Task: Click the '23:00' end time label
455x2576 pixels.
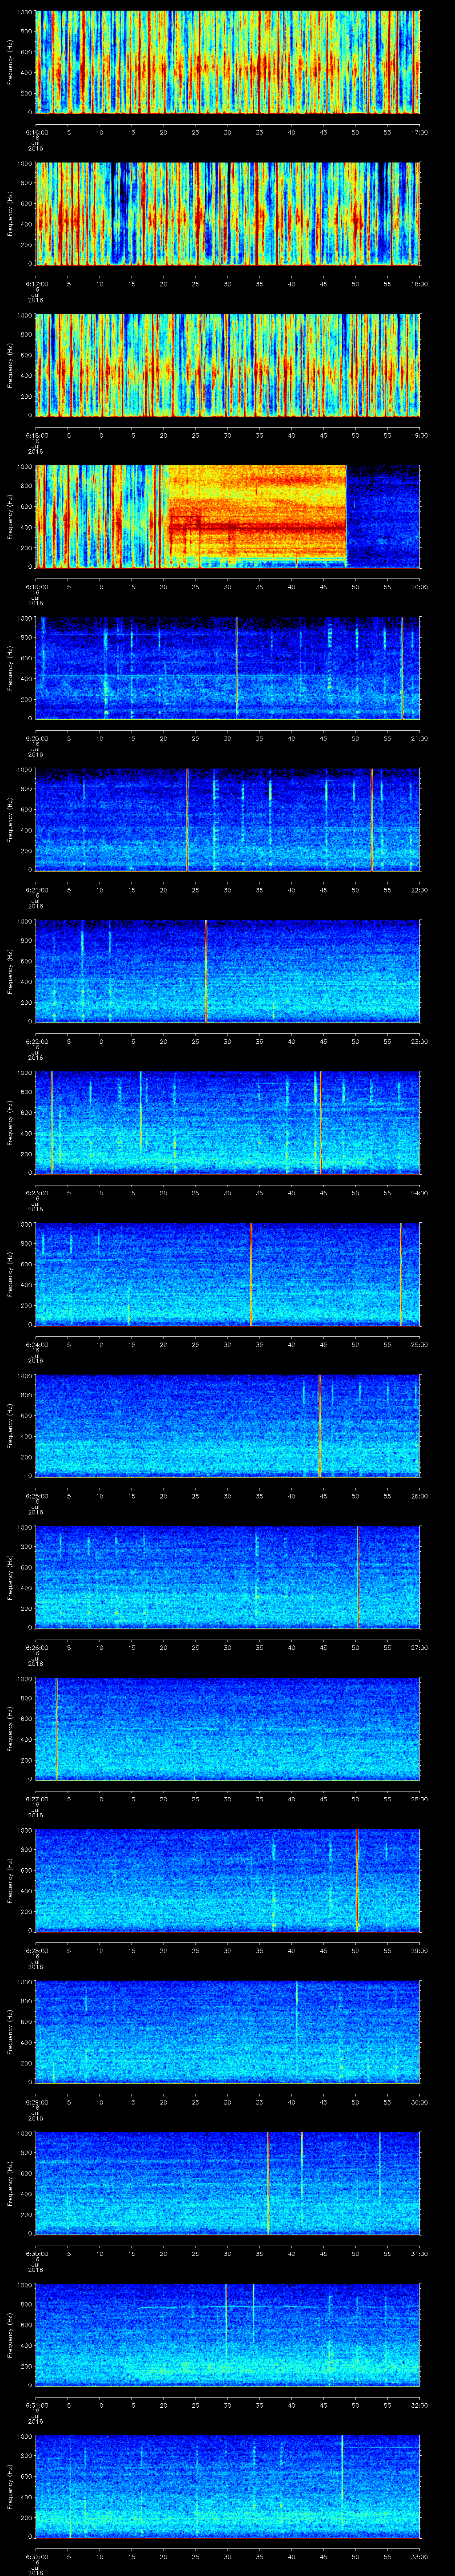Action: pos(419,1041)
